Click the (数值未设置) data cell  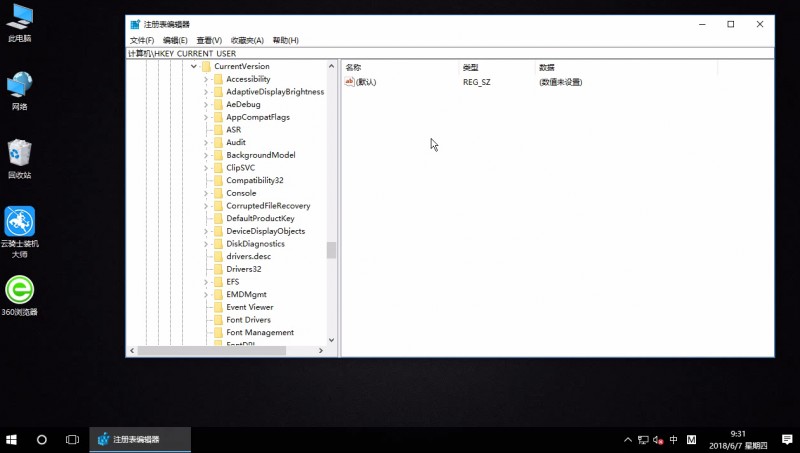pos(561,82)
